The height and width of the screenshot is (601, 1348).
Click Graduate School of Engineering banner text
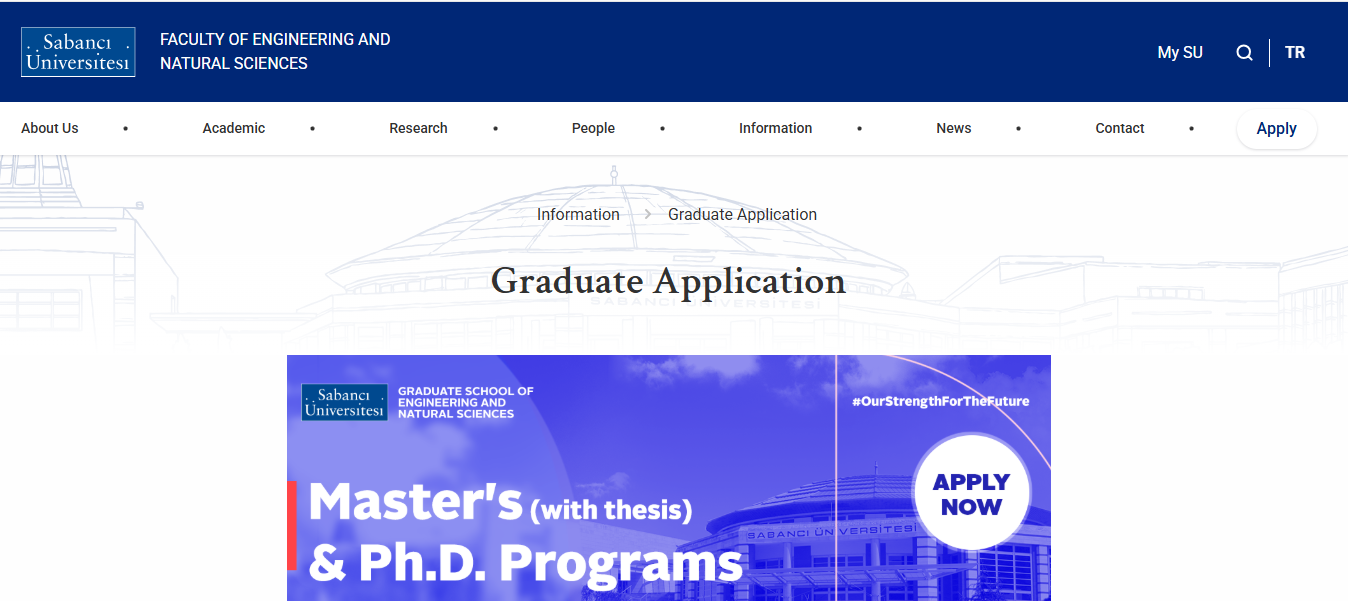pos(466,402)
